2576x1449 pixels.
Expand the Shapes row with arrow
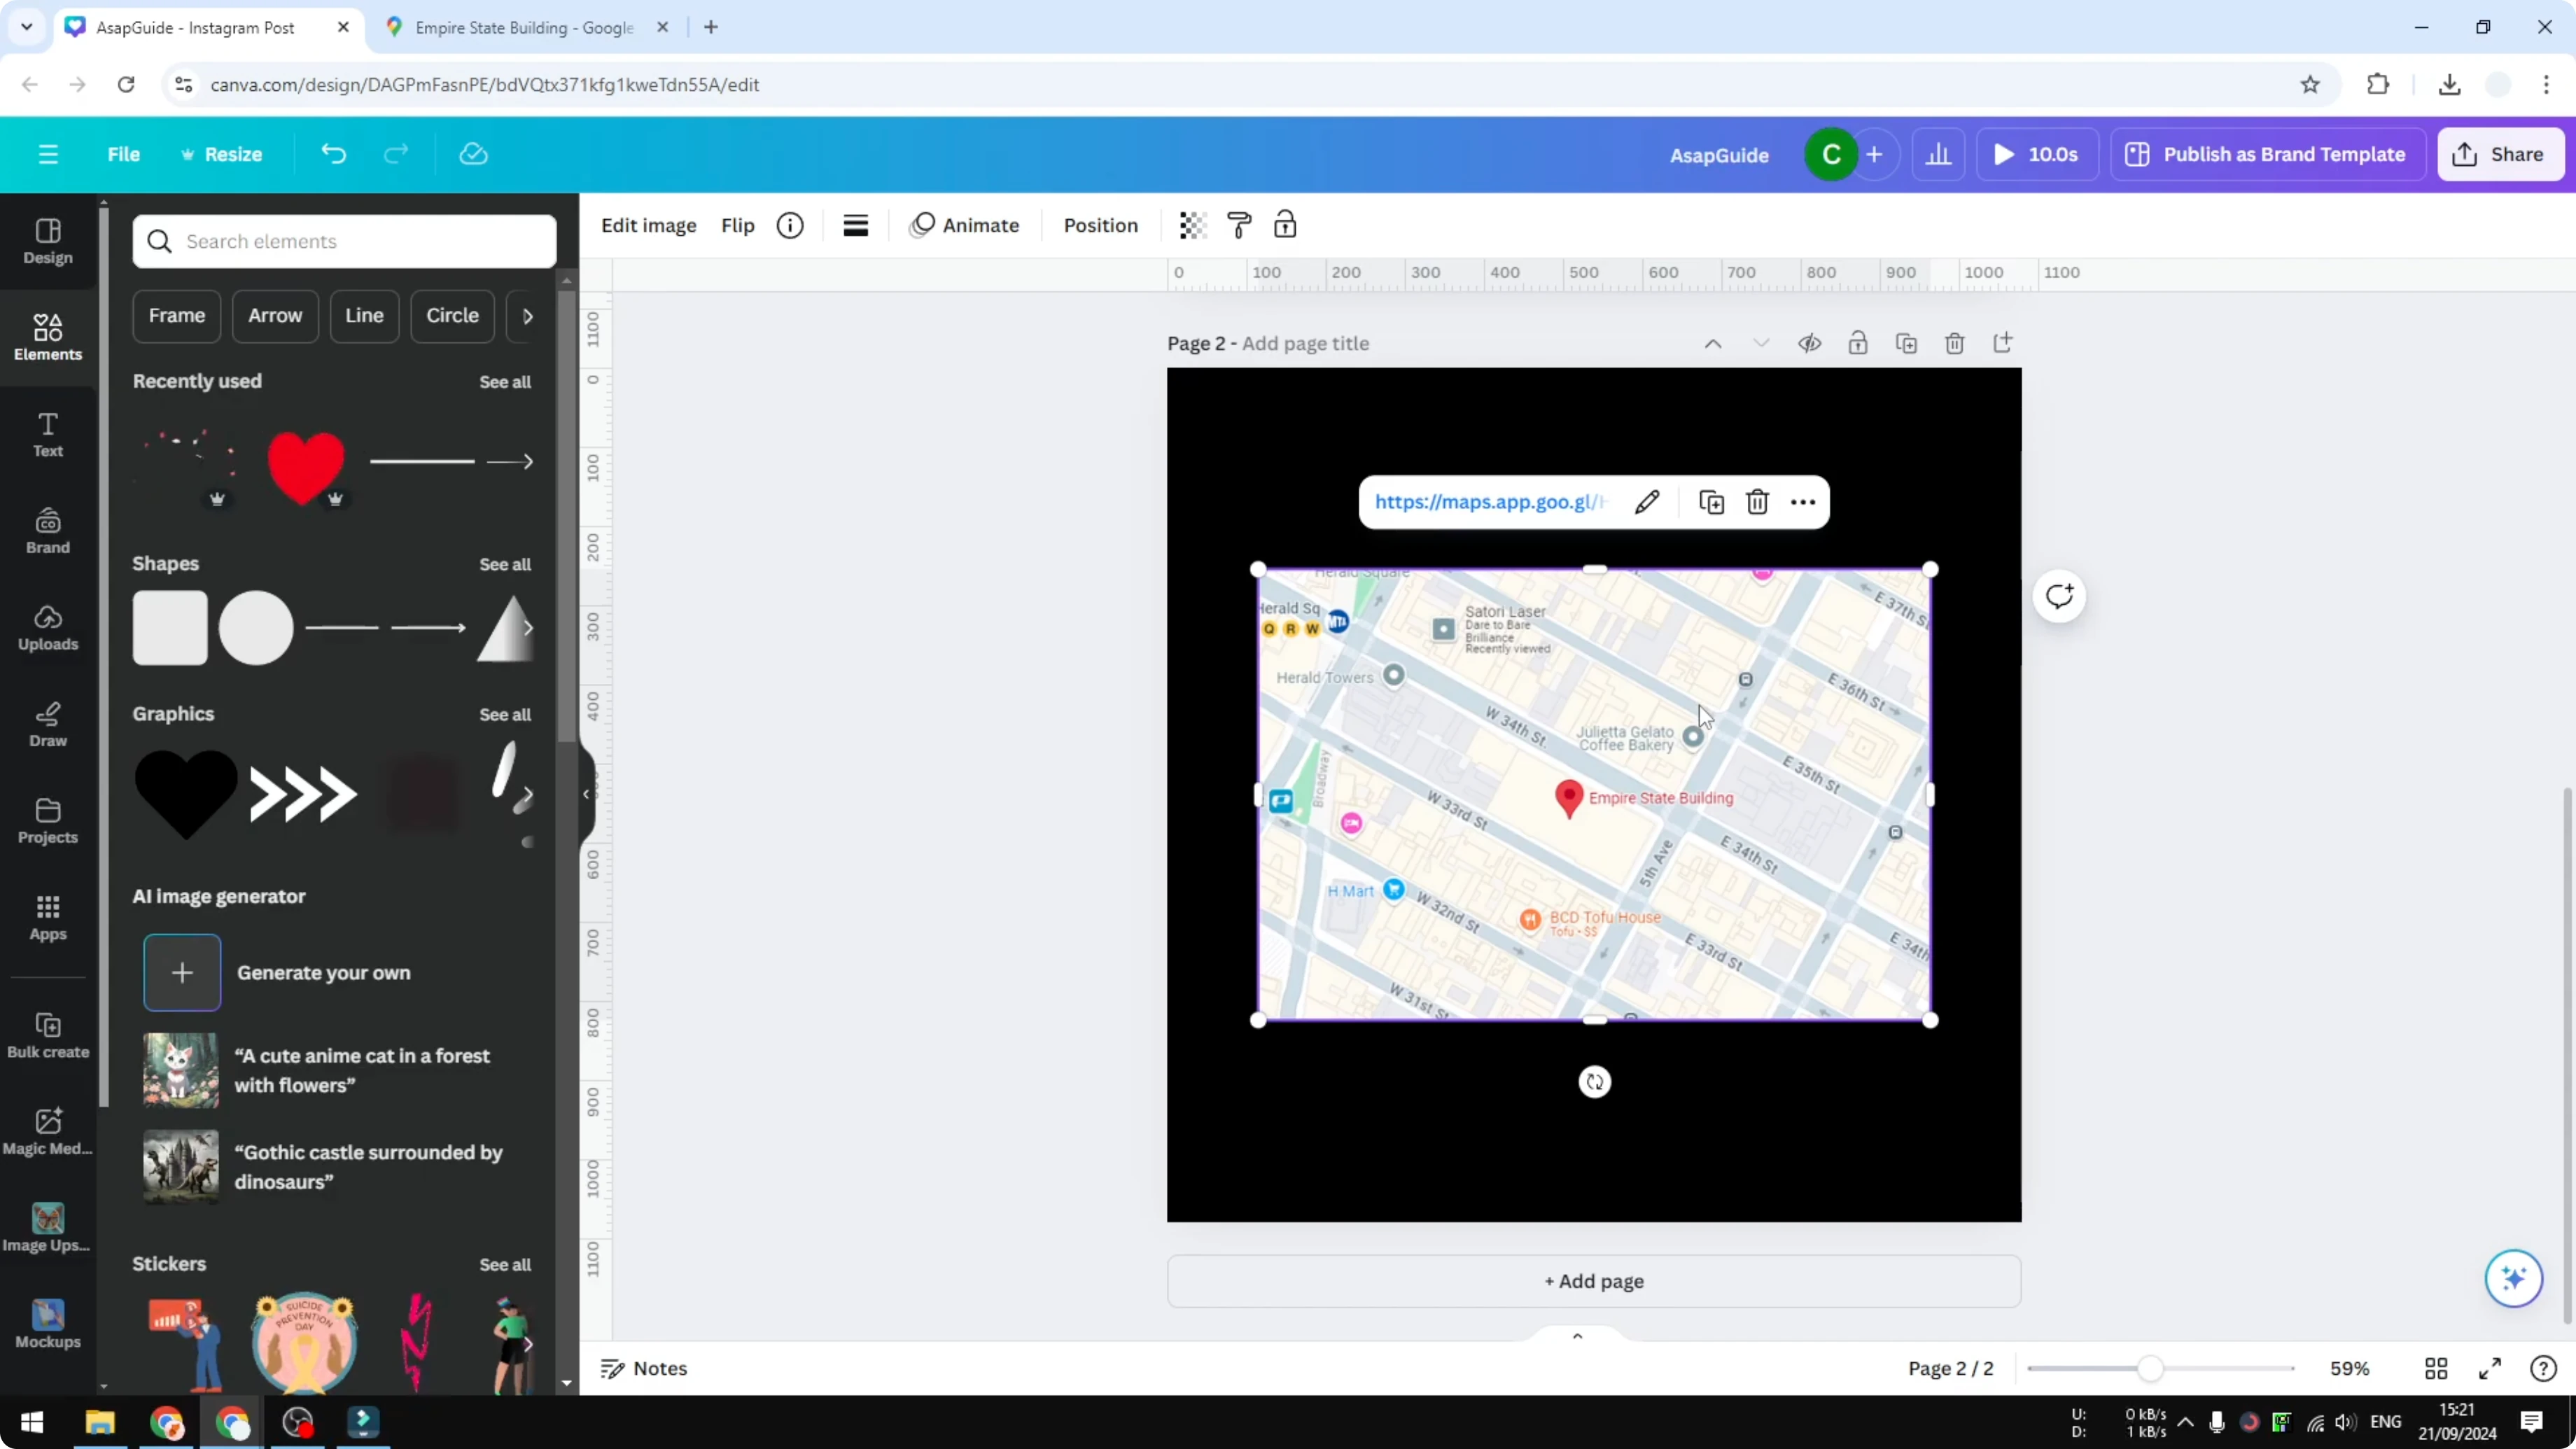[x=528, y=628]
